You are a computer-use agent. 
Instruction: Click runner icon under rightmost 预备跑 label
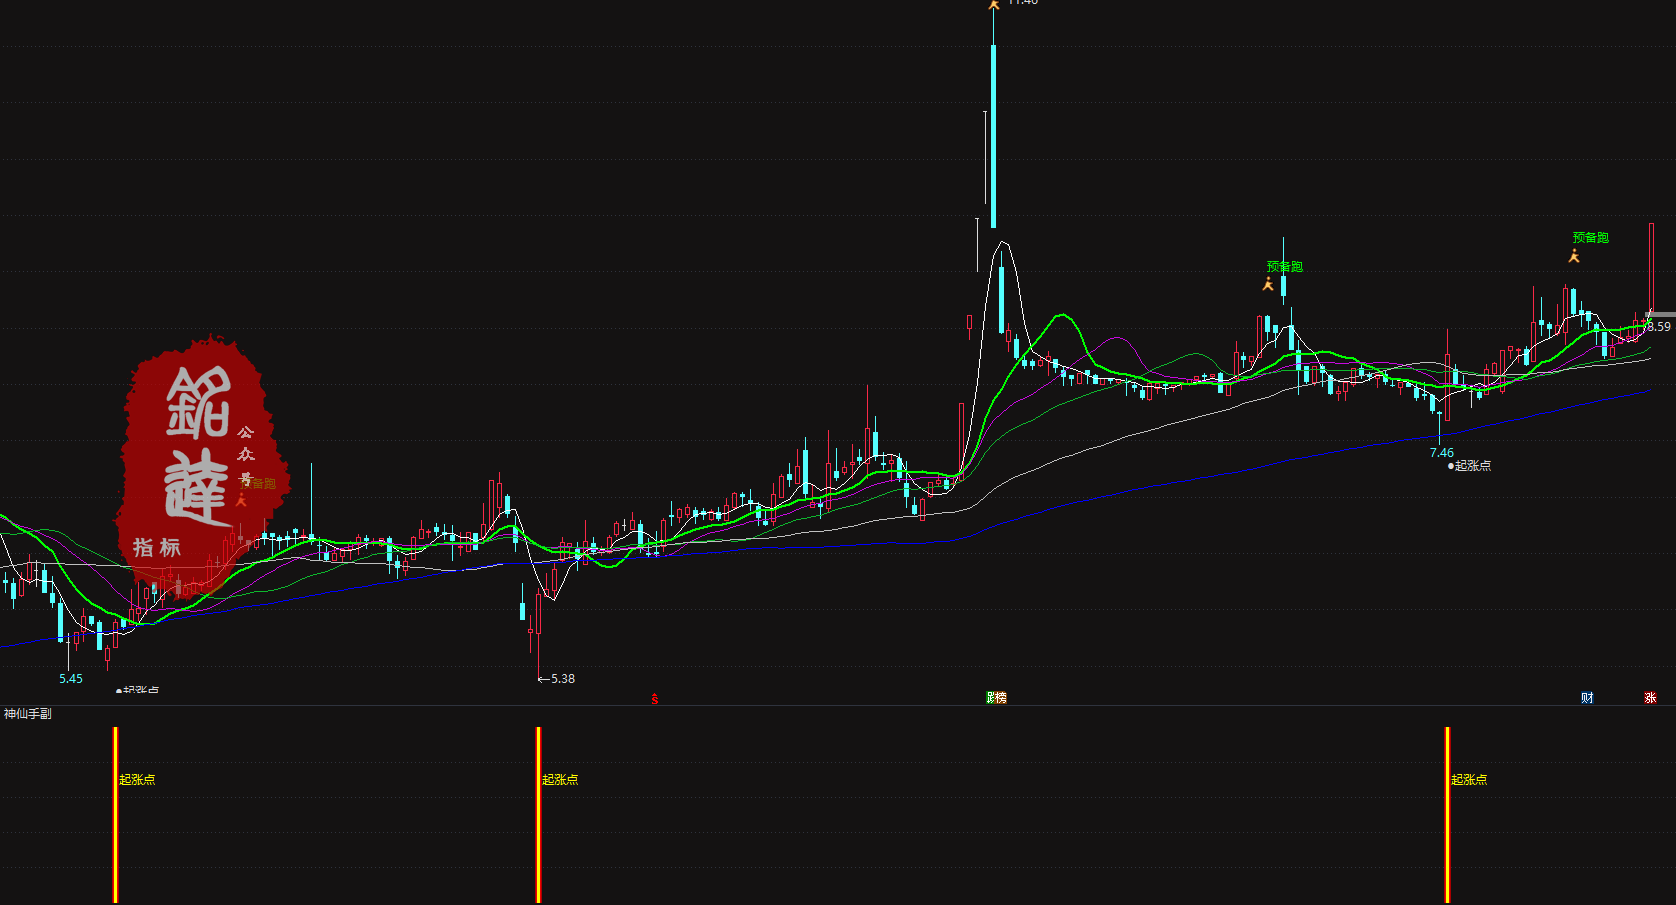(x=1574, y=257)
